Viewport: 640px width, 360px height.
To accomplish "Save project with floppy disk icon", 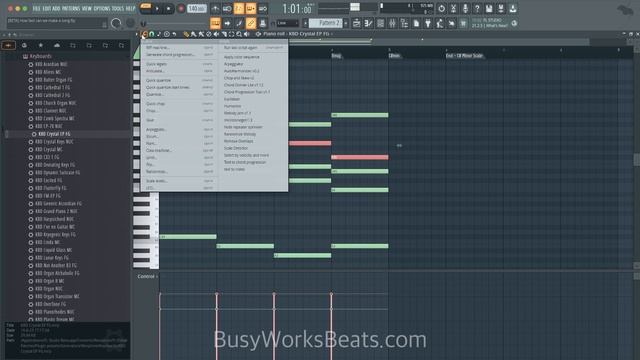I will pos(488,9).
